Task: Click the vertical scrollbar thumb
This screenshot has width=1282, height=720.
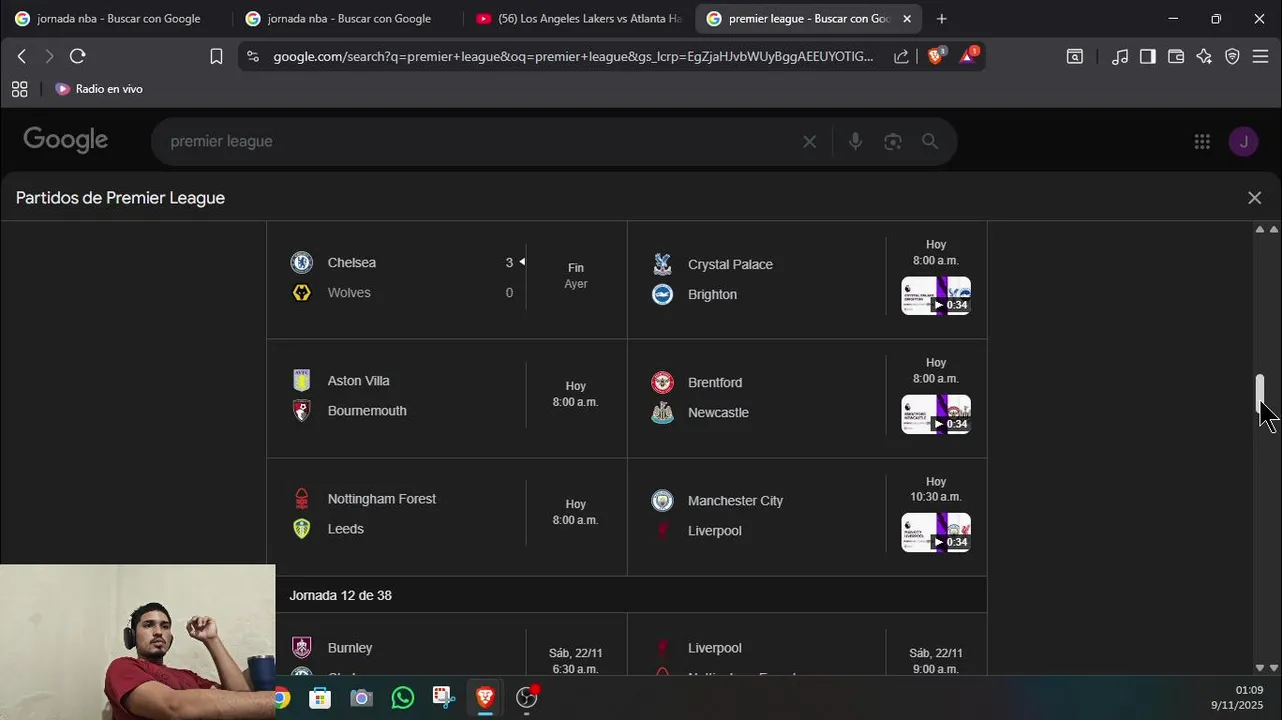Action: click(x=1260, y=393)
